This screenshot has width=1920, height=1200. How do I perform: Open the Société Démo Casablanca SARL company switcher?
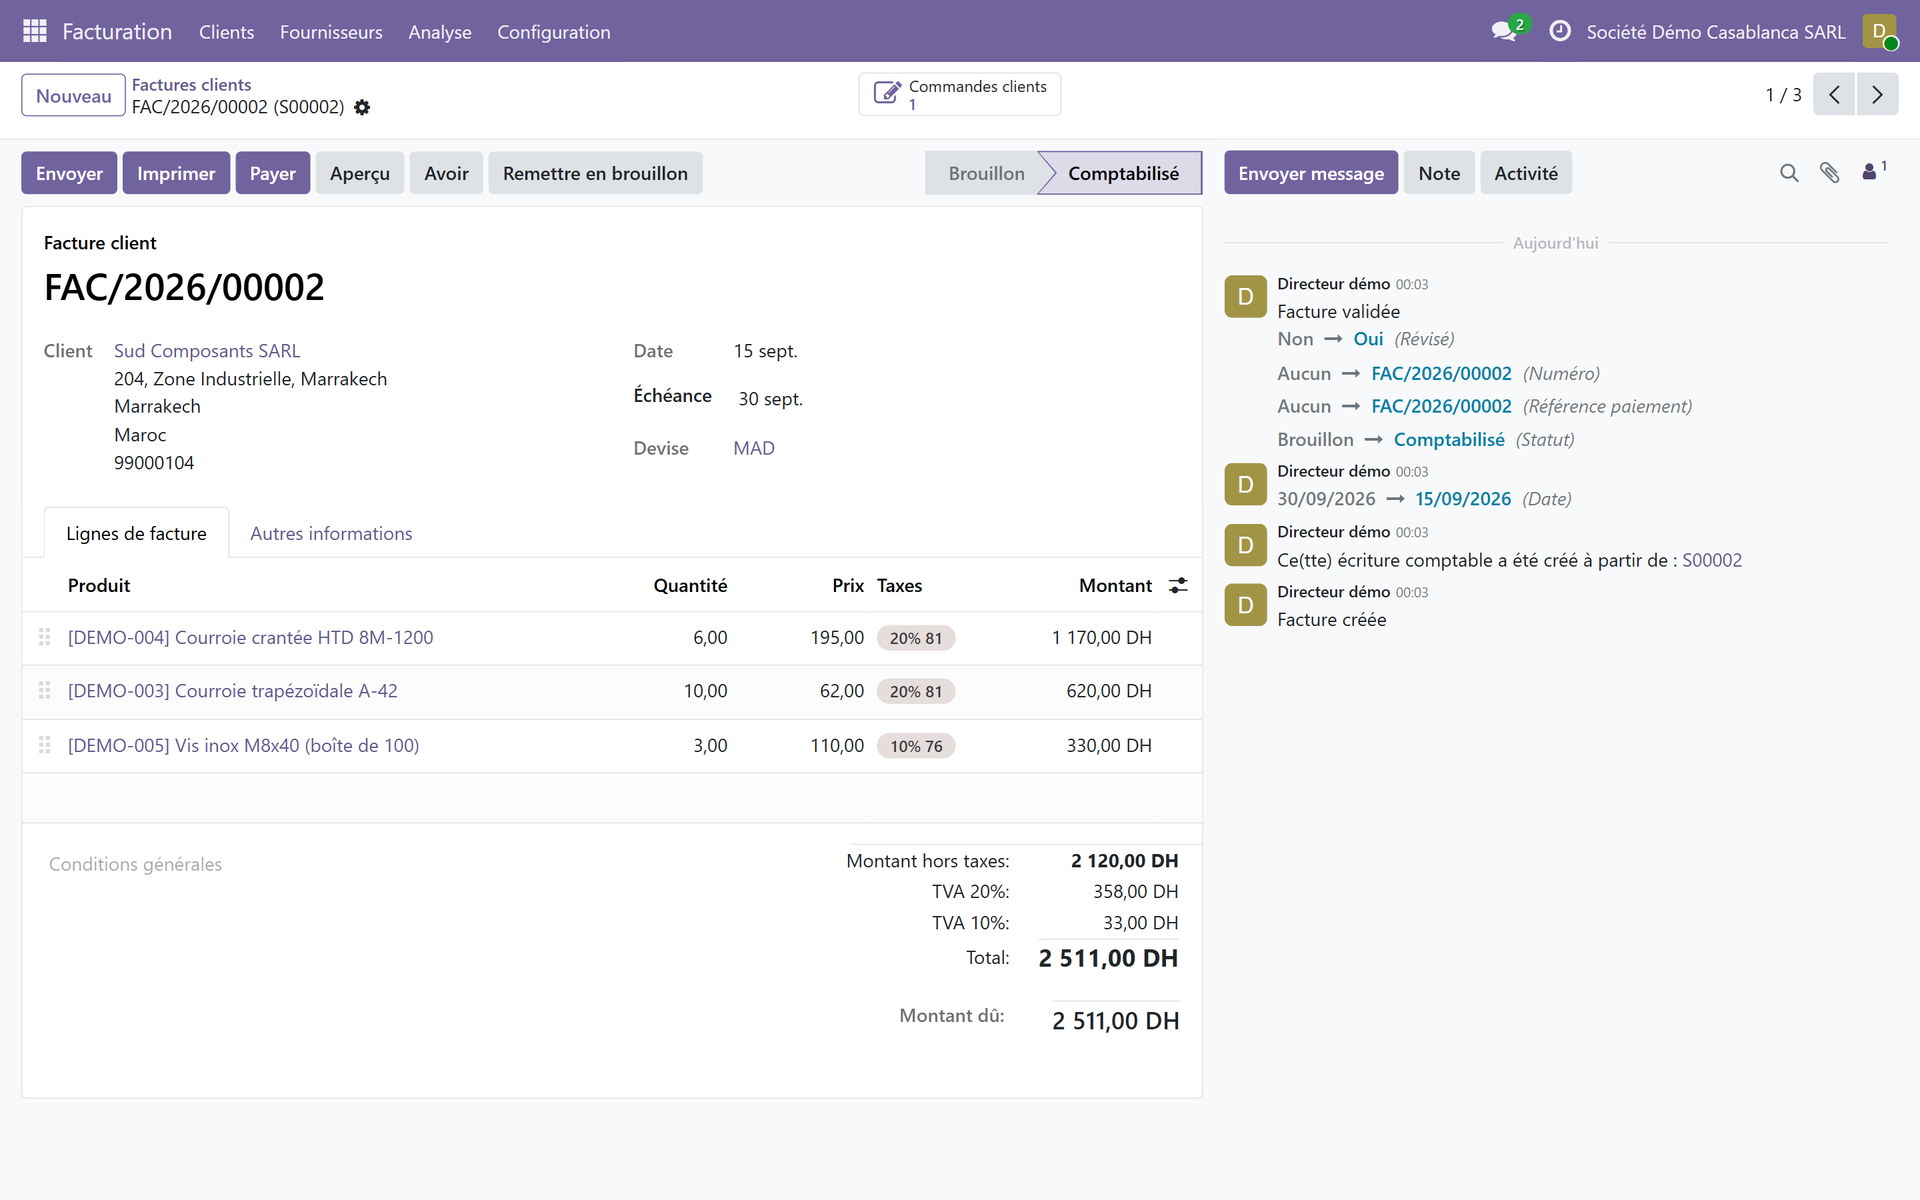point(1715,32)
